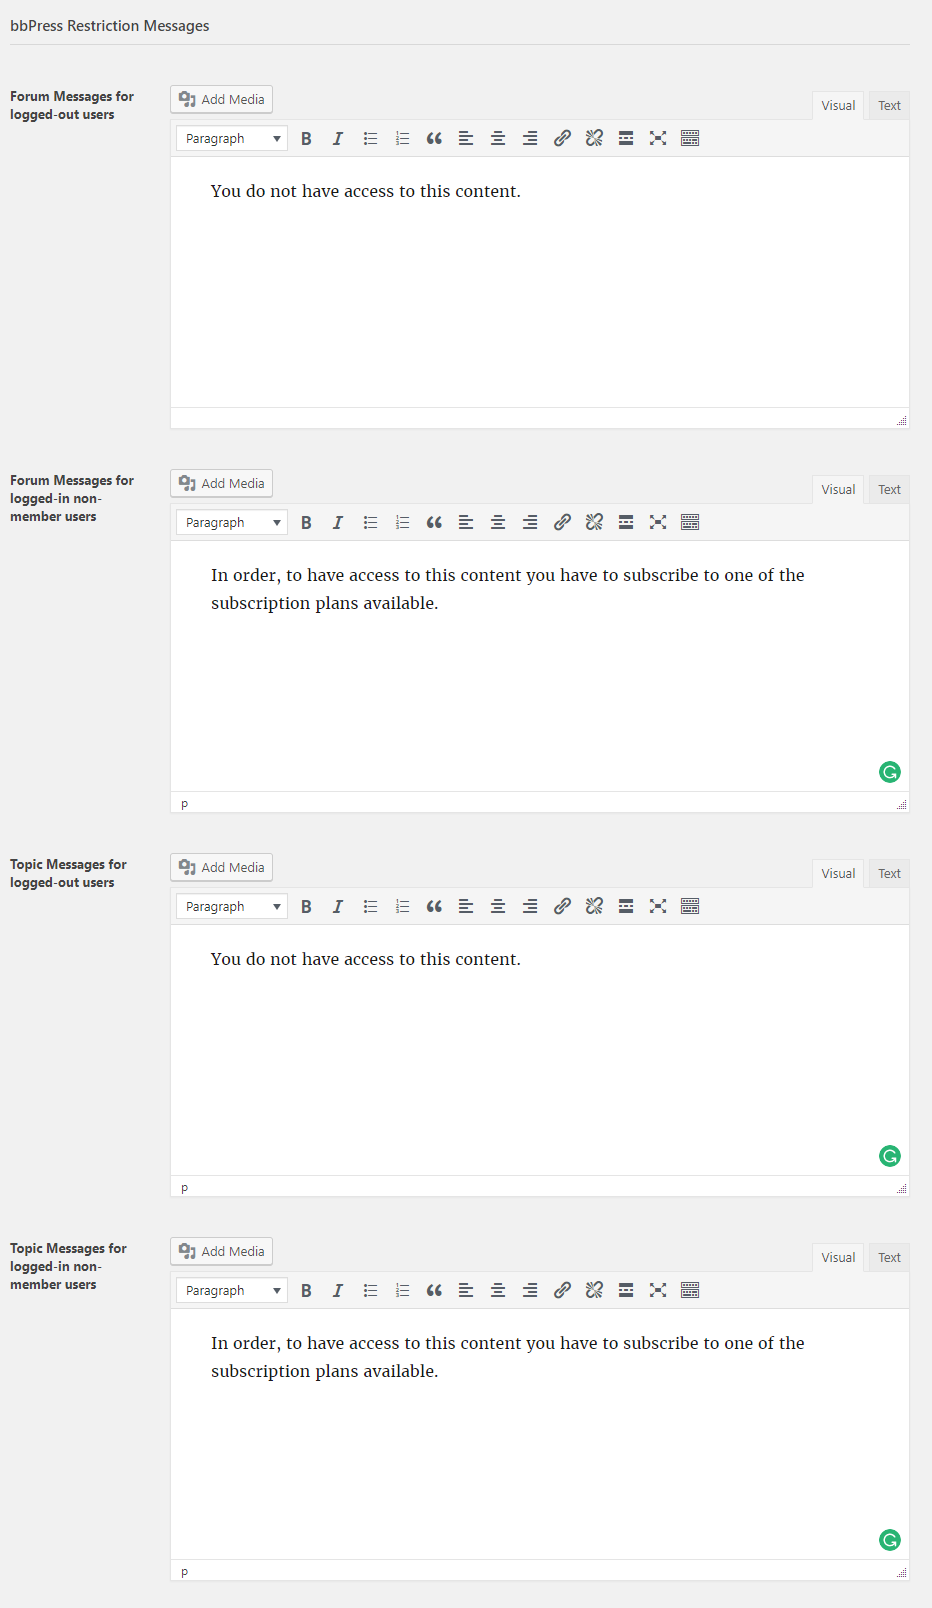This screenshot has width=932, height=1608.
Task: Align center in Topic non-member users editor
Action: [498, 1291]
